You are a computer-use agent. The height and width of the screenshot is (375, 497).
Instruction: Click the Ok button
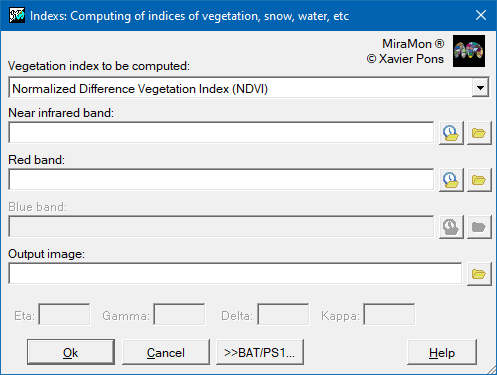pos(71,352)
